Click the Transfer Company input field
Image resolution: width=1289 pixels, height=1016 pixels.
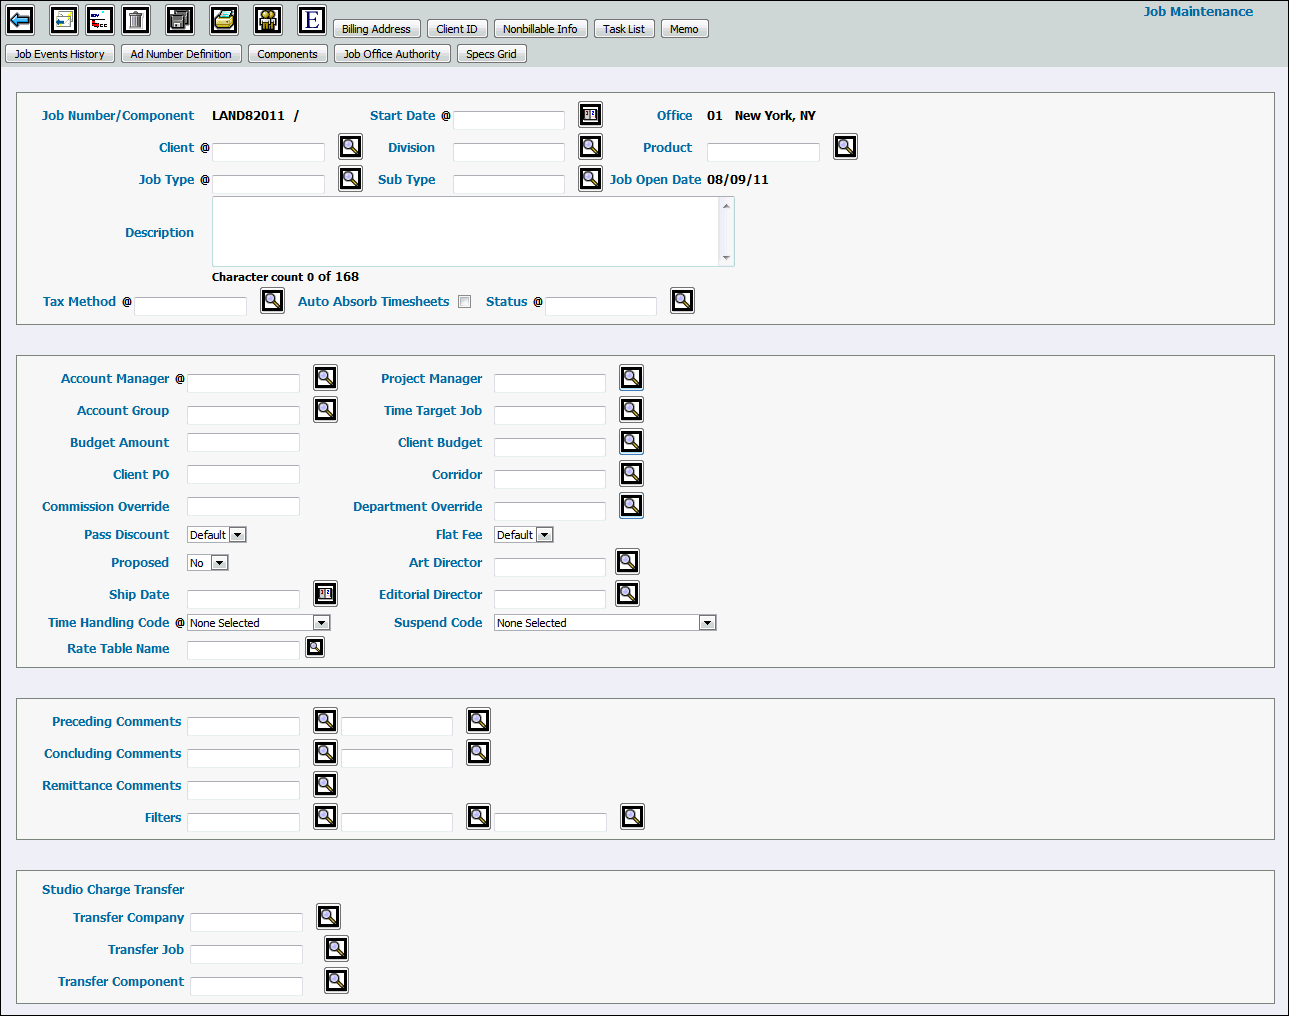click(x=246, y=922)
